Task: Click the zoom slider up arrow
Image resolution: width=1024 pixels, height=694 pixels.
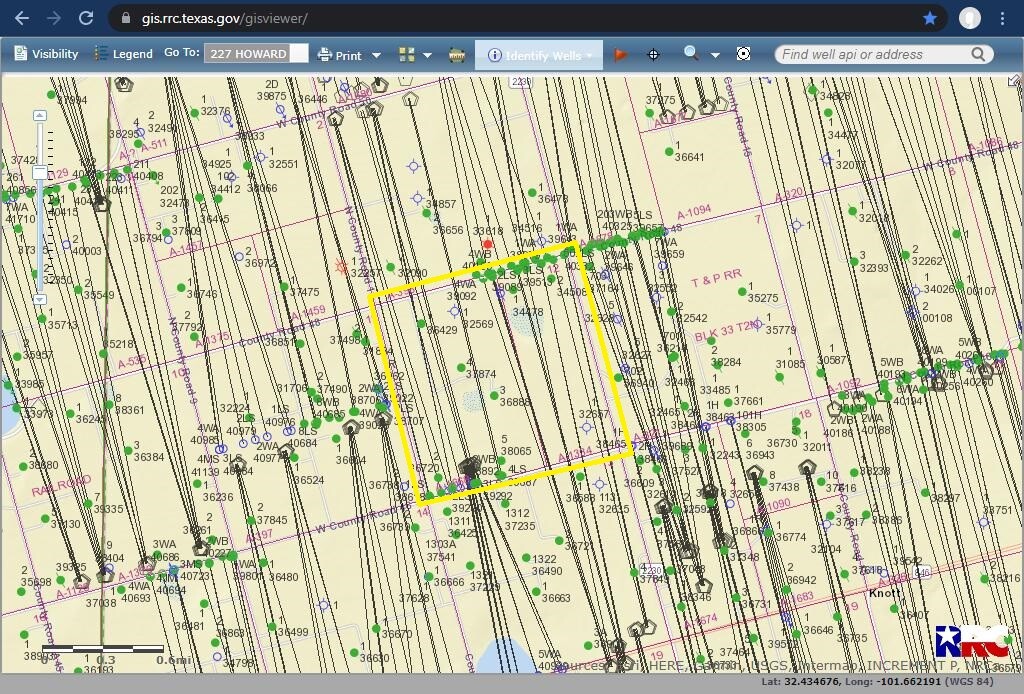Action: 40,117
